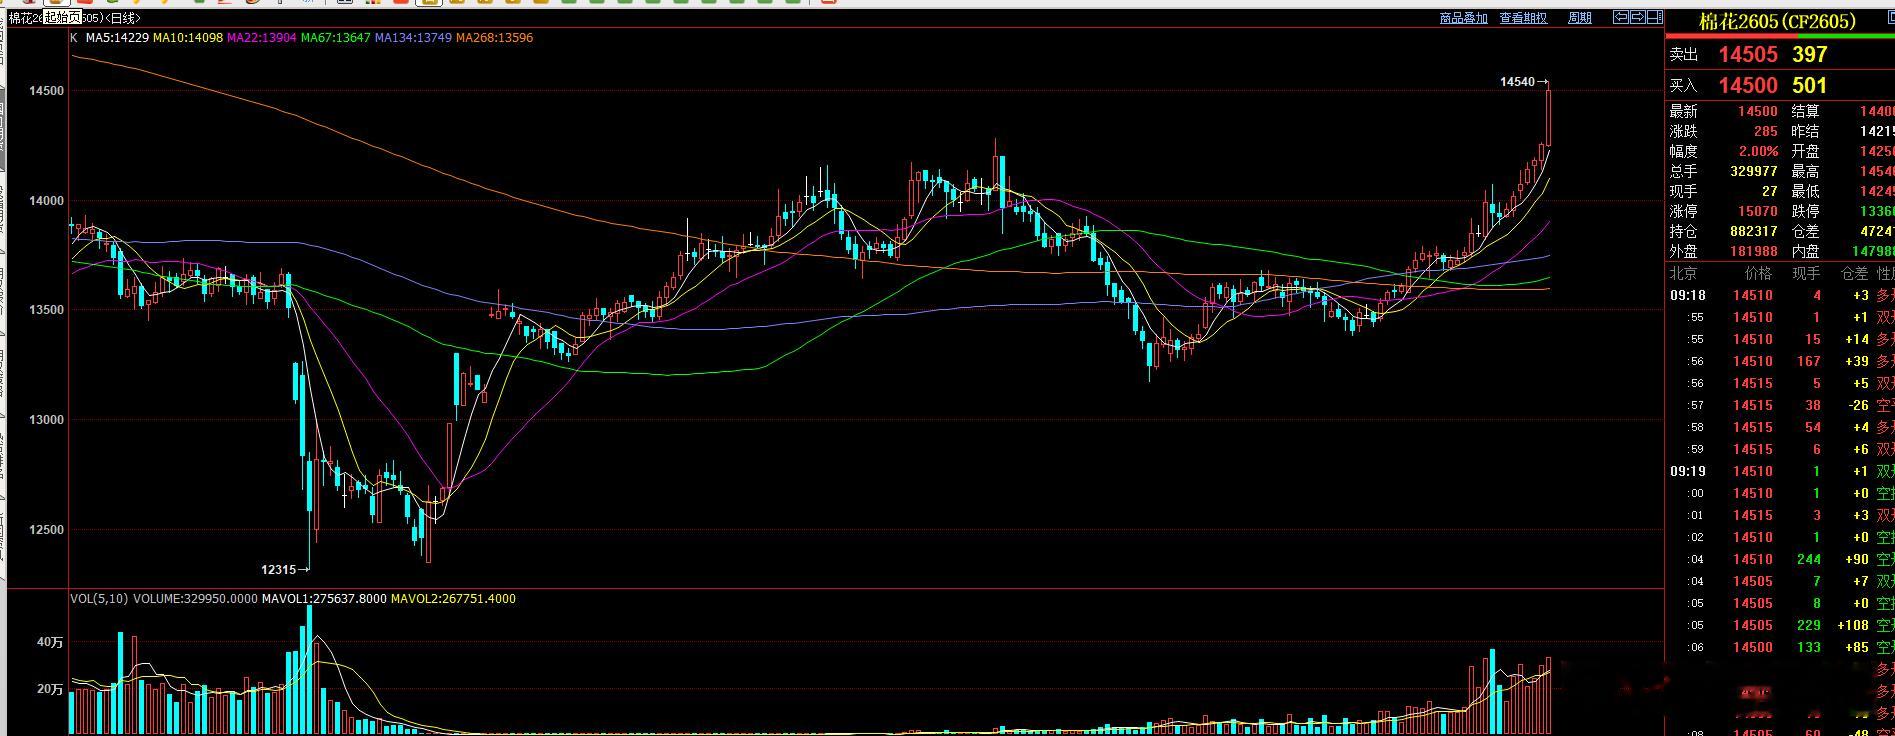This screenshot has width=1895, height=736.
Task: Click the ask volume 397
Action: 1809,55
